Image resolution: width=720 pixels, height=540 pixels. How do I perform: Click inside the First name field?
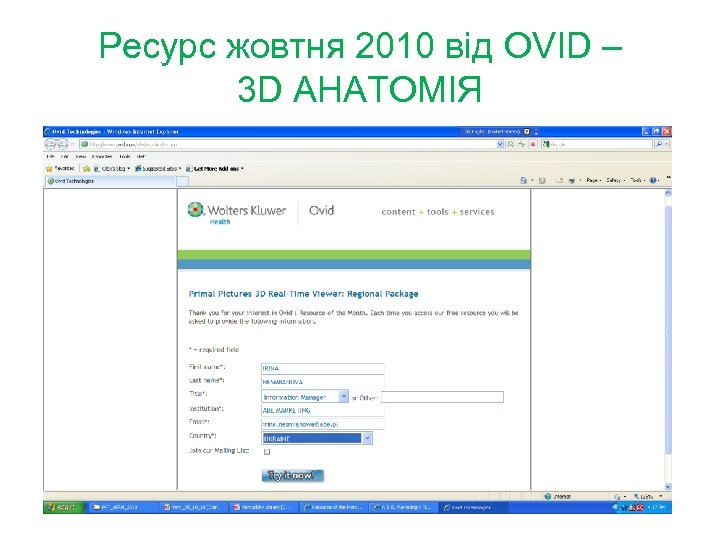(x=322, y=368)
